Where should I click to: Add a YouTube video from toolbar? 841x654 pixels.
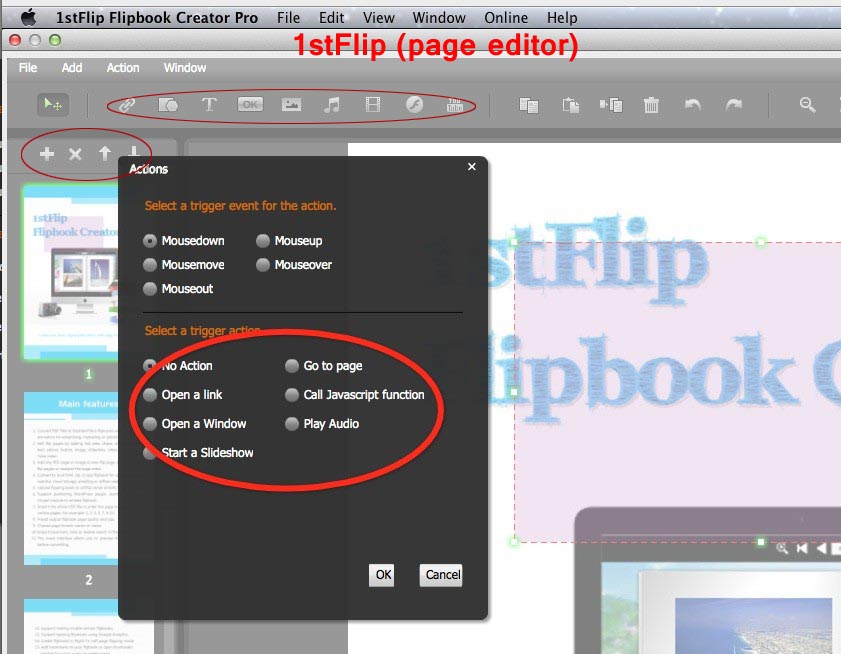coord(454,104)
